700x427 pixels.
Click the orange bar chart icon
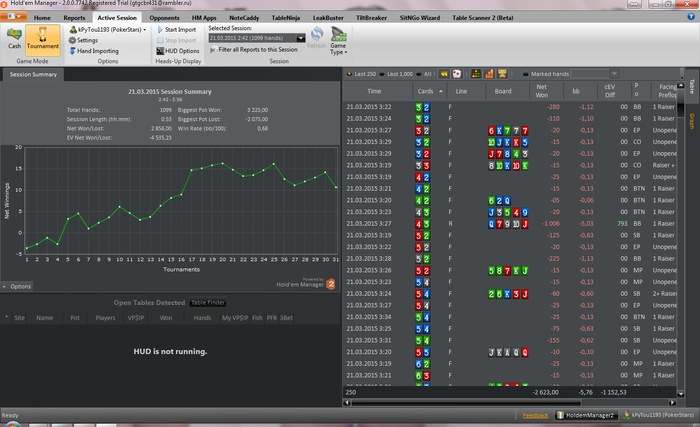(x=488, y=73)
